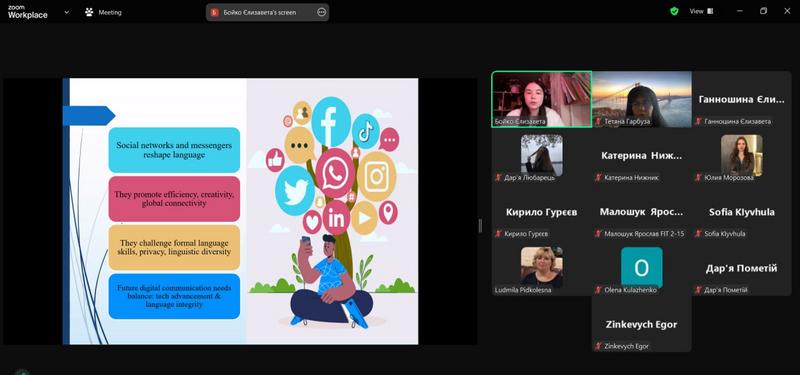Click the Zoom Workplace logo
Viewport: 800px width, 375px height.
click(x=28, y=12)
